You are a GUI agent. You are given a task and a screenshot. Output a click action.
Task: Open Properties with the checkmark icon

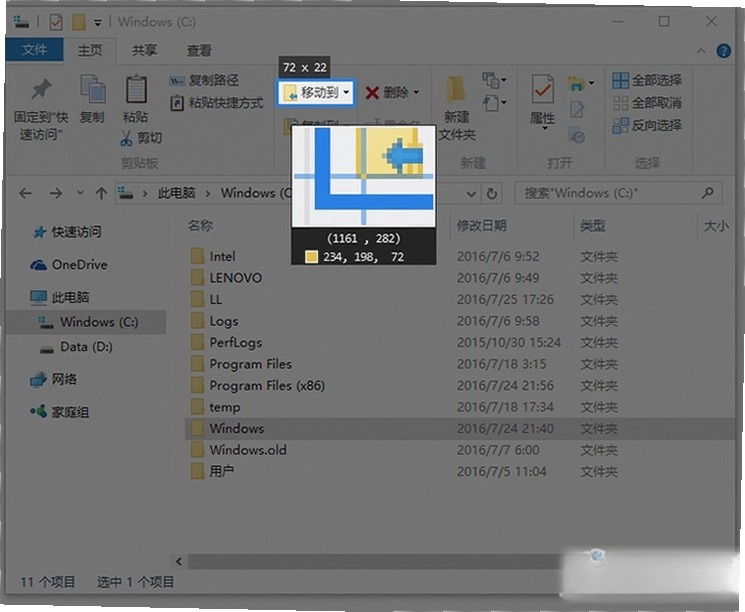click(543, 89)
